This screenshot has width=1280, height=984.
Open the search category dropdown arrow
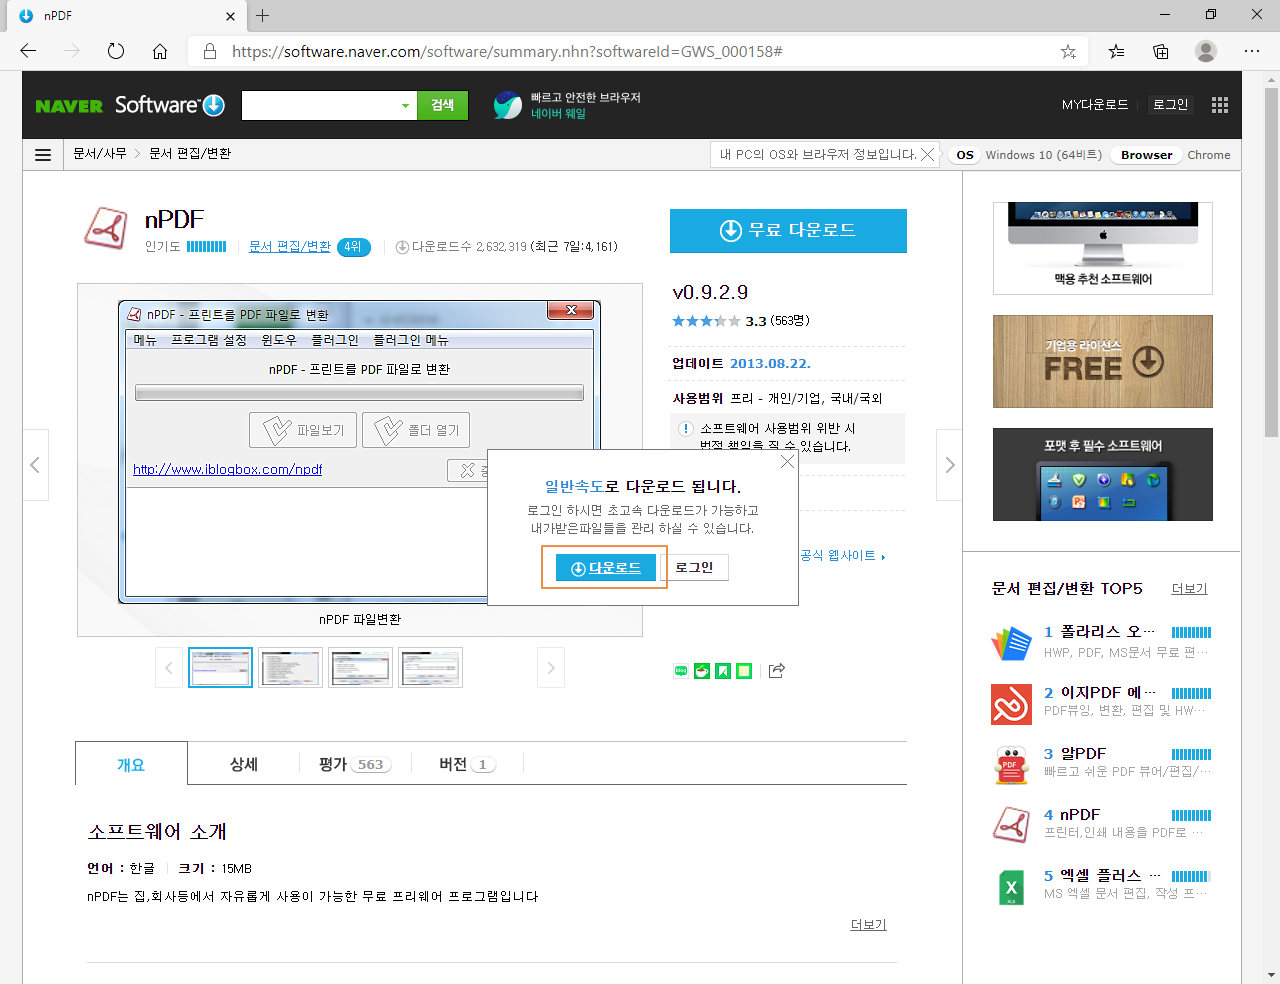coord(405,105)
